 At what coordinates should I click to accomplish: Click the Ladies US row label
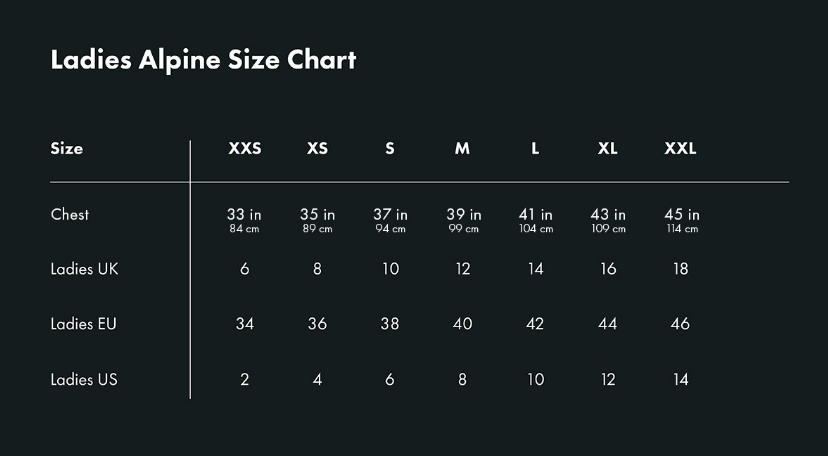click(x=84, y=379)
